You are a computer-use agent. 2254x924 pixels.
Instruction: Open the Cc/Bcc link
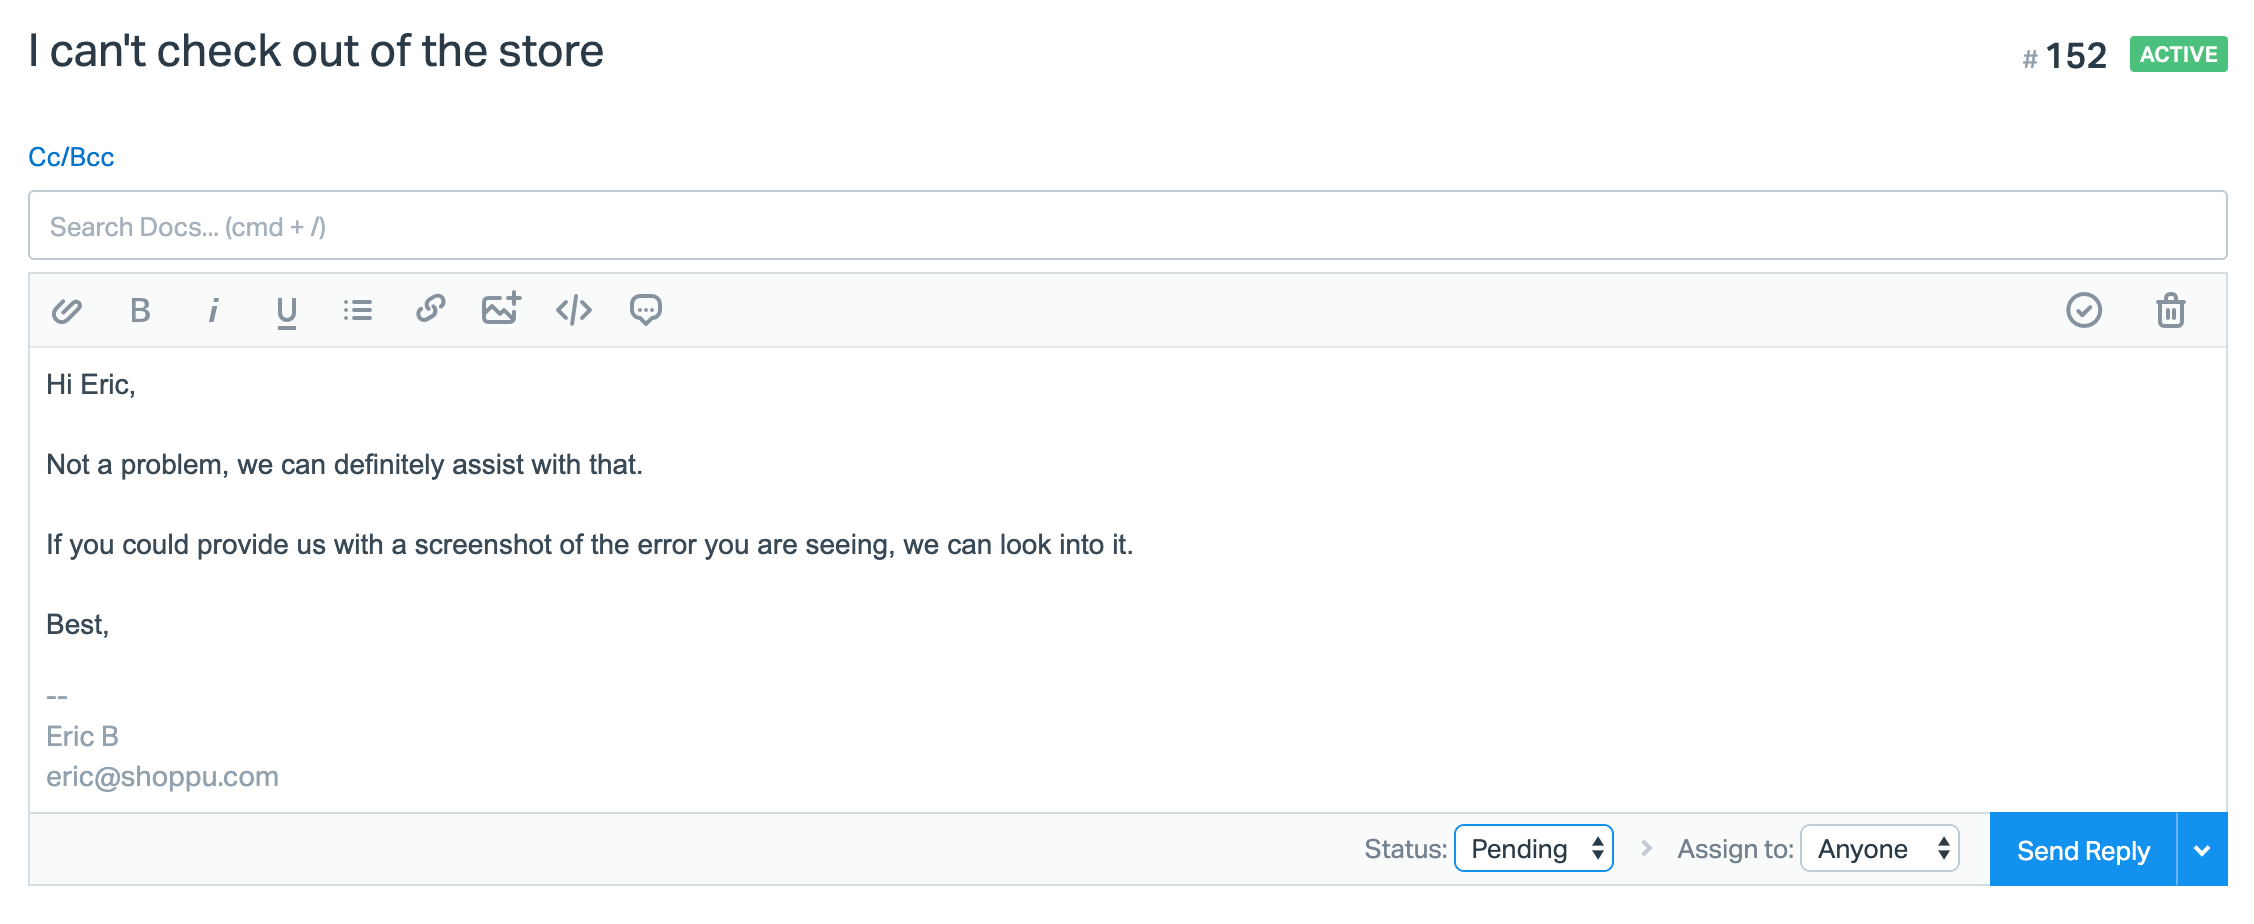pos(71,157)
